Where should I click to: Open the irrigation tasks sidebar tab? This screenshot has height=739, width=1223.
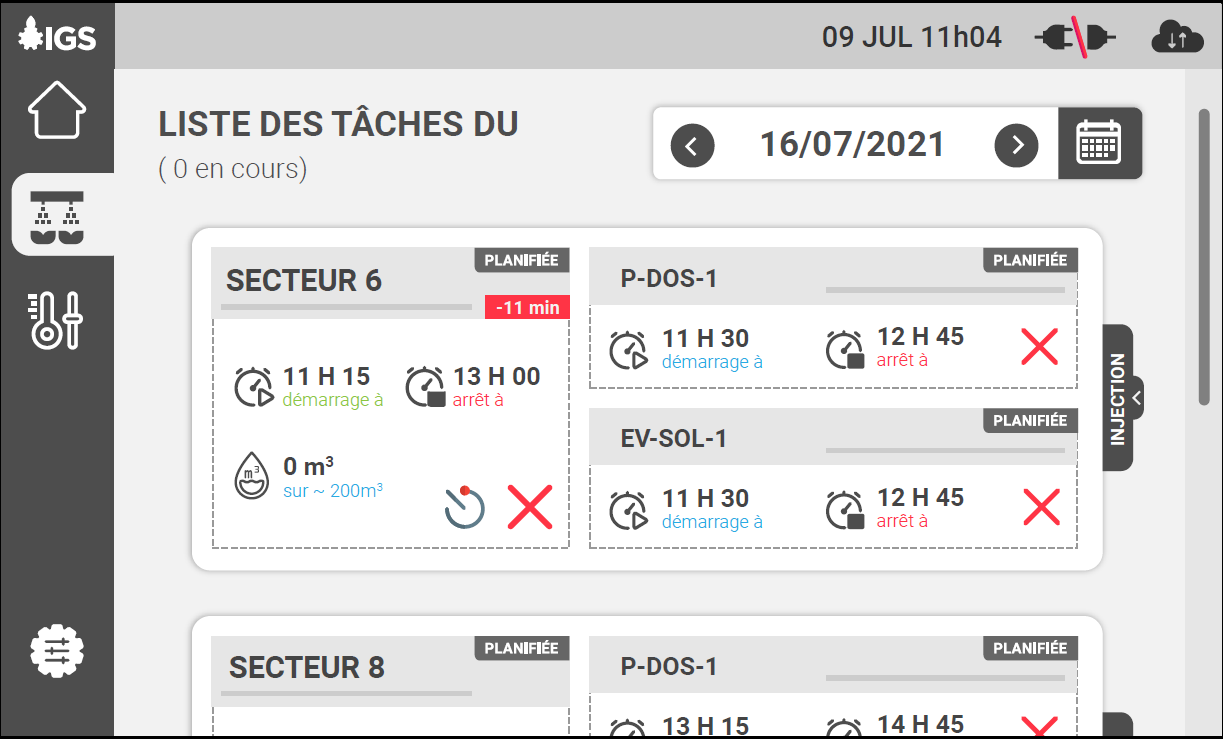coord(57,218)
